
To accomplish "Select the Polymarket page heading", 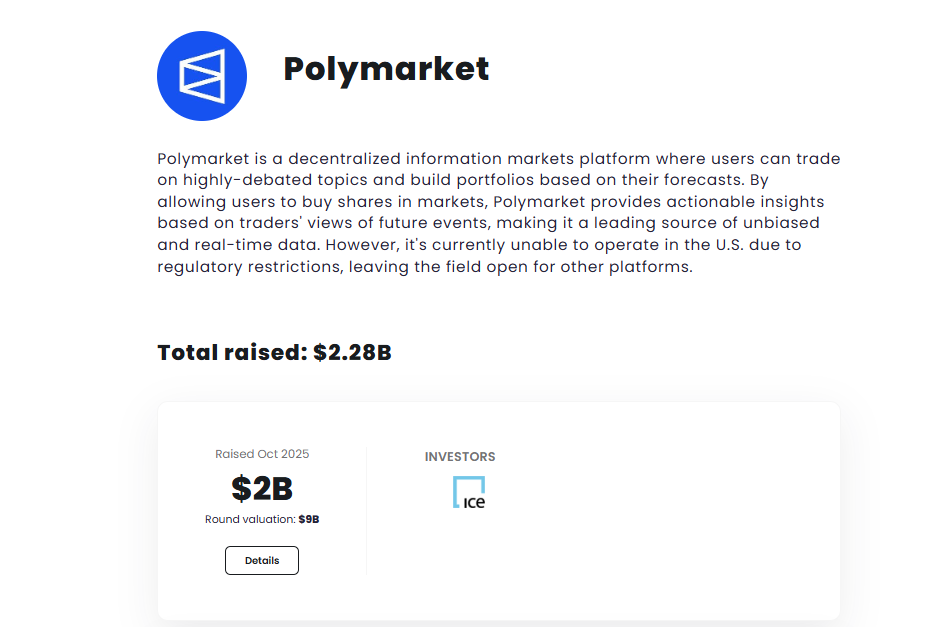I will tap(386, 69).
